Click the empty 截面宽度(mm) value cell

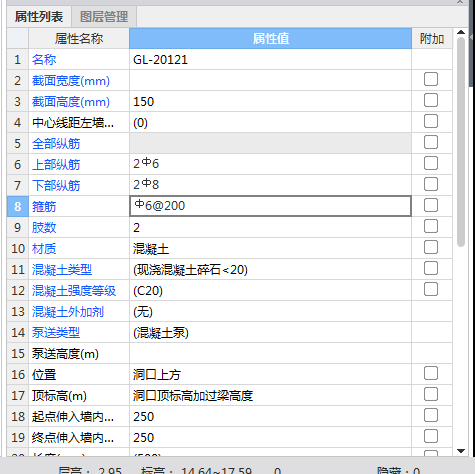coord(270,81)
